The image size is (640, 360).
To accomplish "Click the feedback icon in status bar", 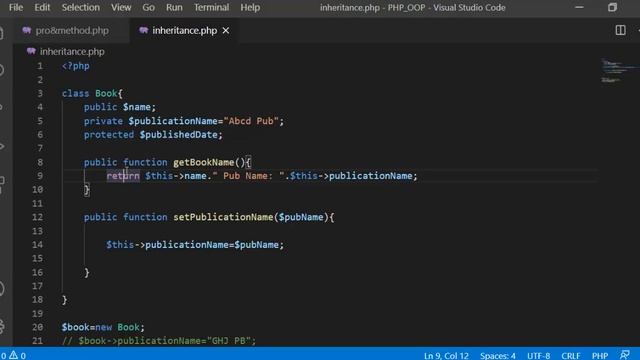I will 624,355.
